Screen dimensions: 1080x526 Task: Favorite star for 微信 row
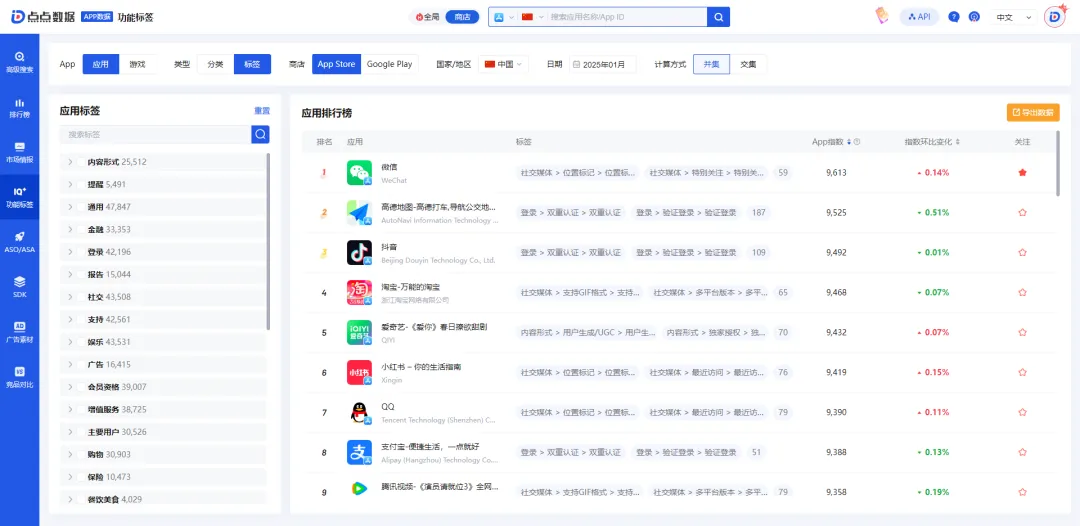tap(1022, 173)
